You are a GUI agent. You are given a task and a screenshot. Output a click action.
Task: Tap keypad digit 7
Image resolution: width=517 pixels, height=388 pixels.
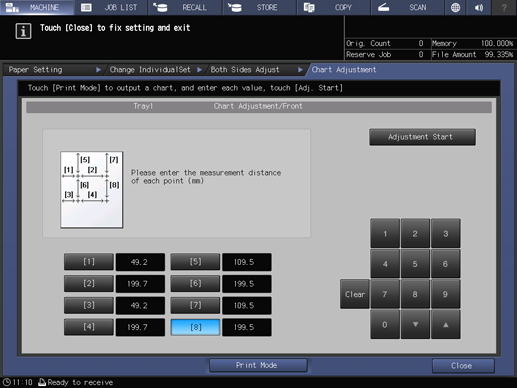tap(385, 294)
